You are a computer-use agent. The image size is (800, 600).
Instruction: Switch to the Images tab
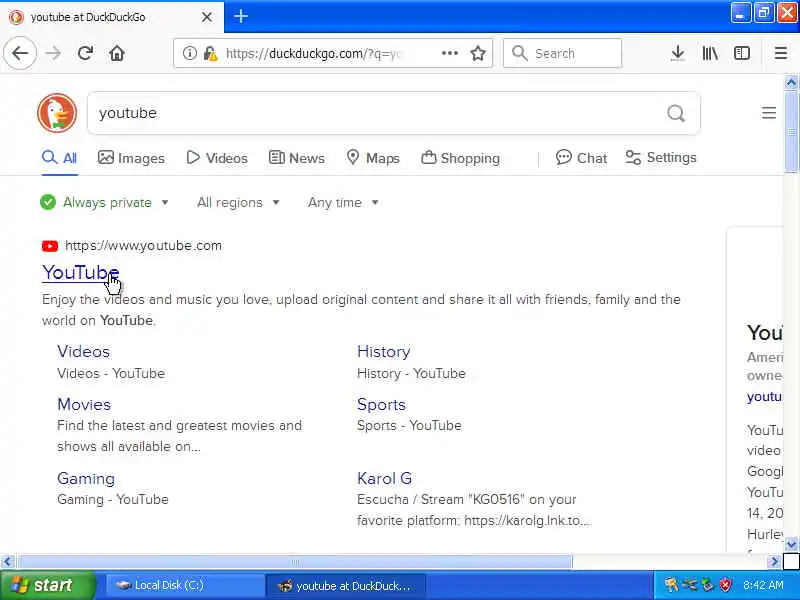click(x=131, y=158)
